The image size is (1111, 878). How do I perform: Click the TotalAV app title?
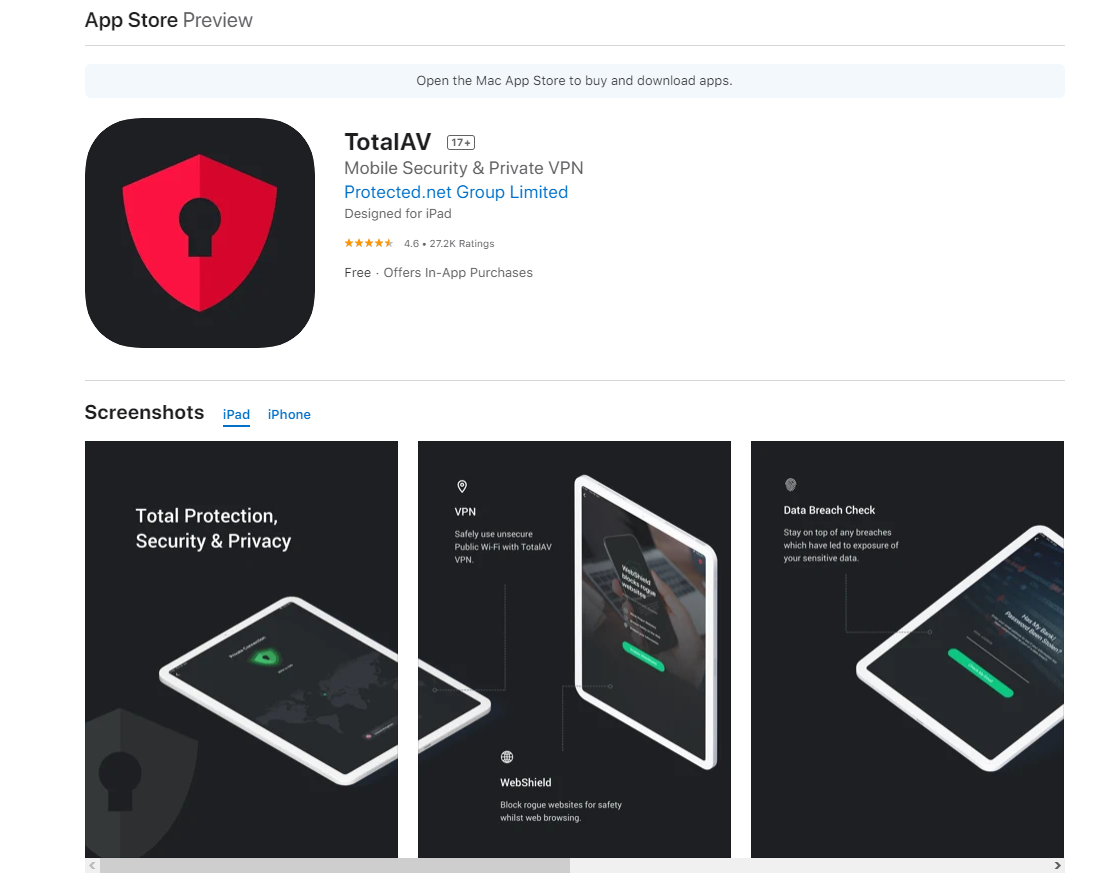pos(388,142)
